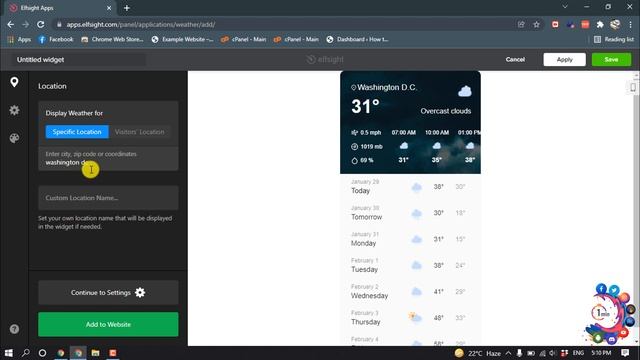Open the Dashboard bookmark

pos(358,39)
